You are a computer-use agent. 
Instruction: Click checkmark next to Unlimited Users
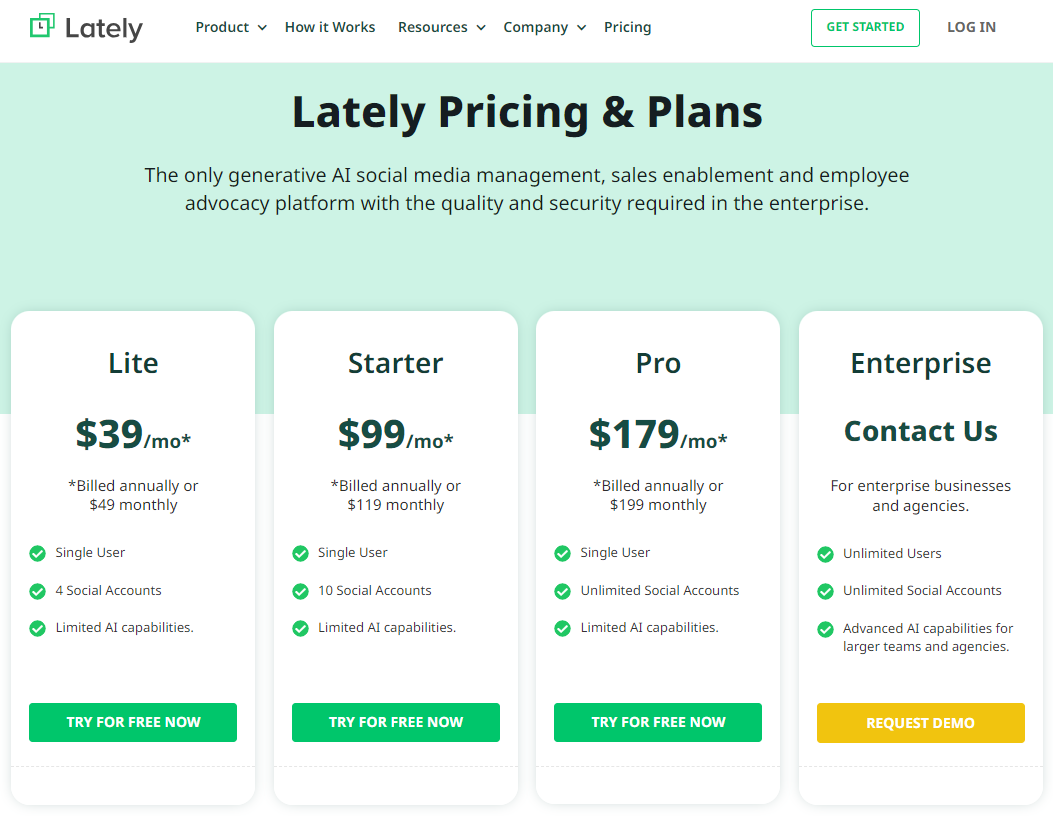(825, 554)
